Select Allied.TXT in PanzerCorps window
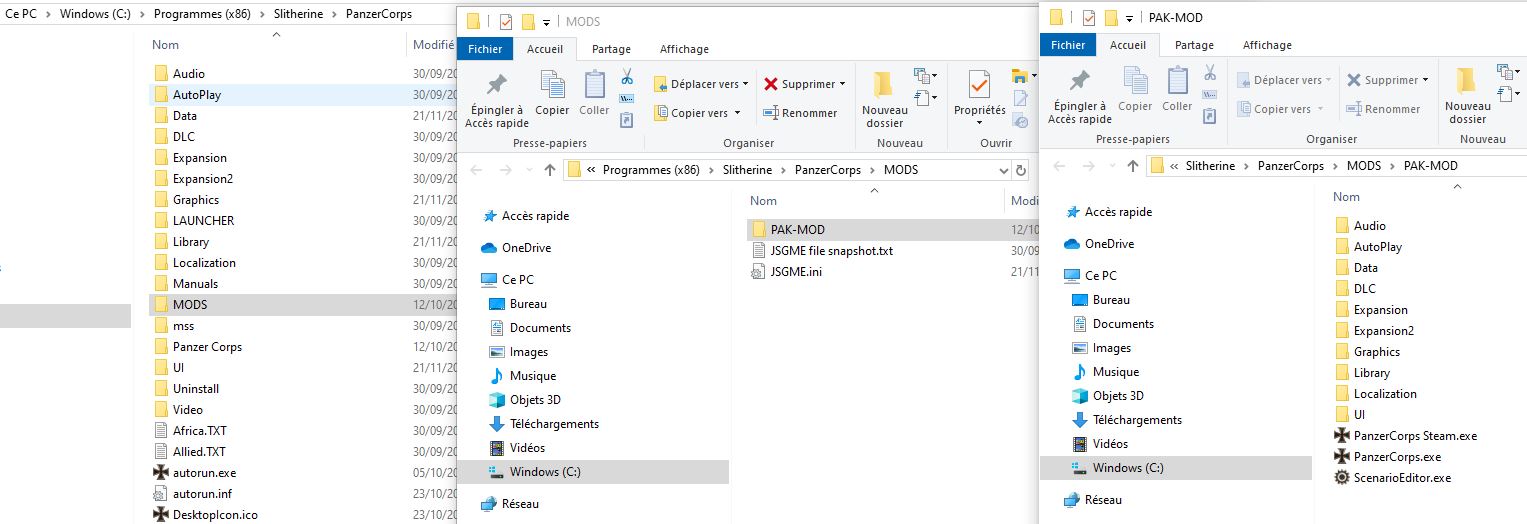Image resolution: width=1527 pixels, height=524 pixels. 189,452
